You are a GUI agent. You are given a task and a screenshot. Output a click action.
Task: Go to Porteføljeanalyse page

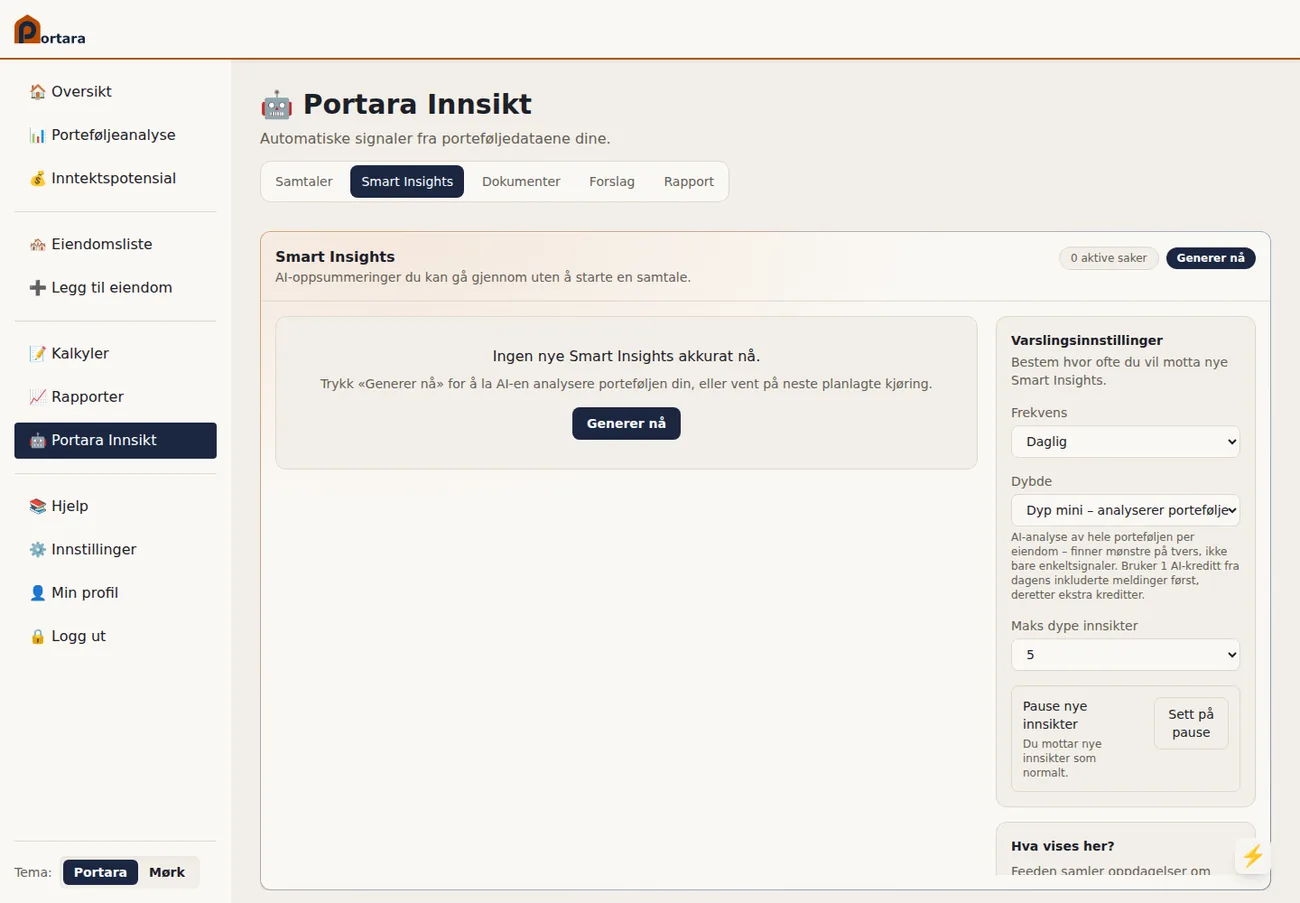[x=115, y=135]
